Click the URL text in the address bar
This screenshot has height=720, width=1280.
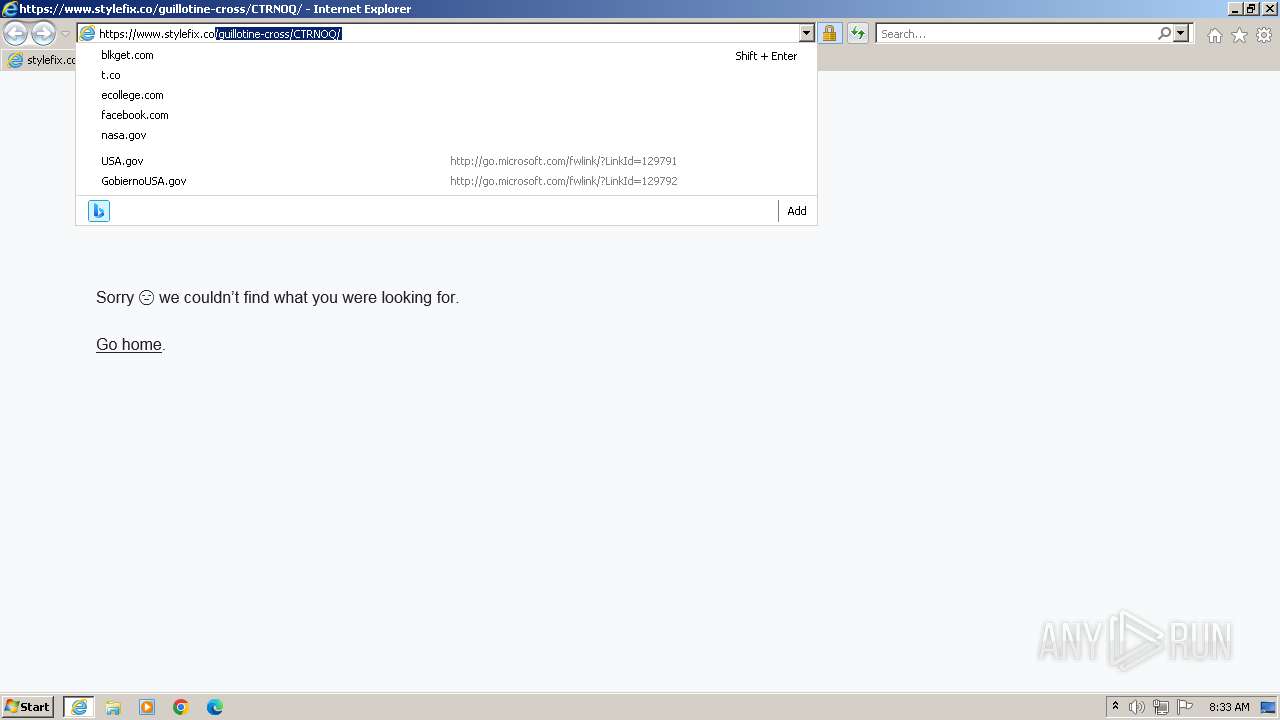[220, 33]
